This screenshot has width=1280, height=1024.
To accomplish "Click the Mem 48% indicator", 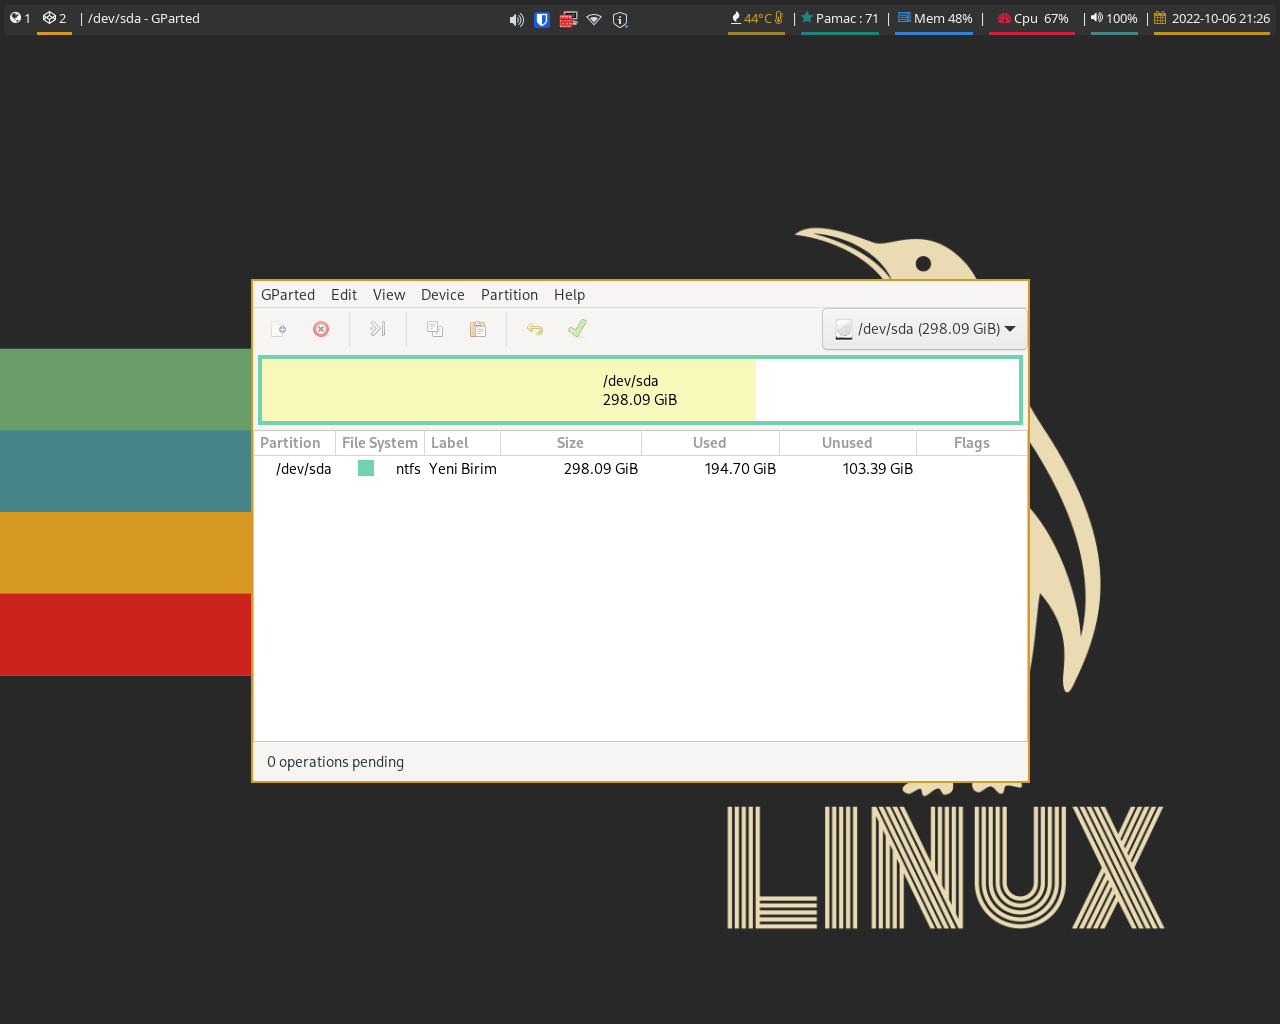I will [x=935, y=18].
